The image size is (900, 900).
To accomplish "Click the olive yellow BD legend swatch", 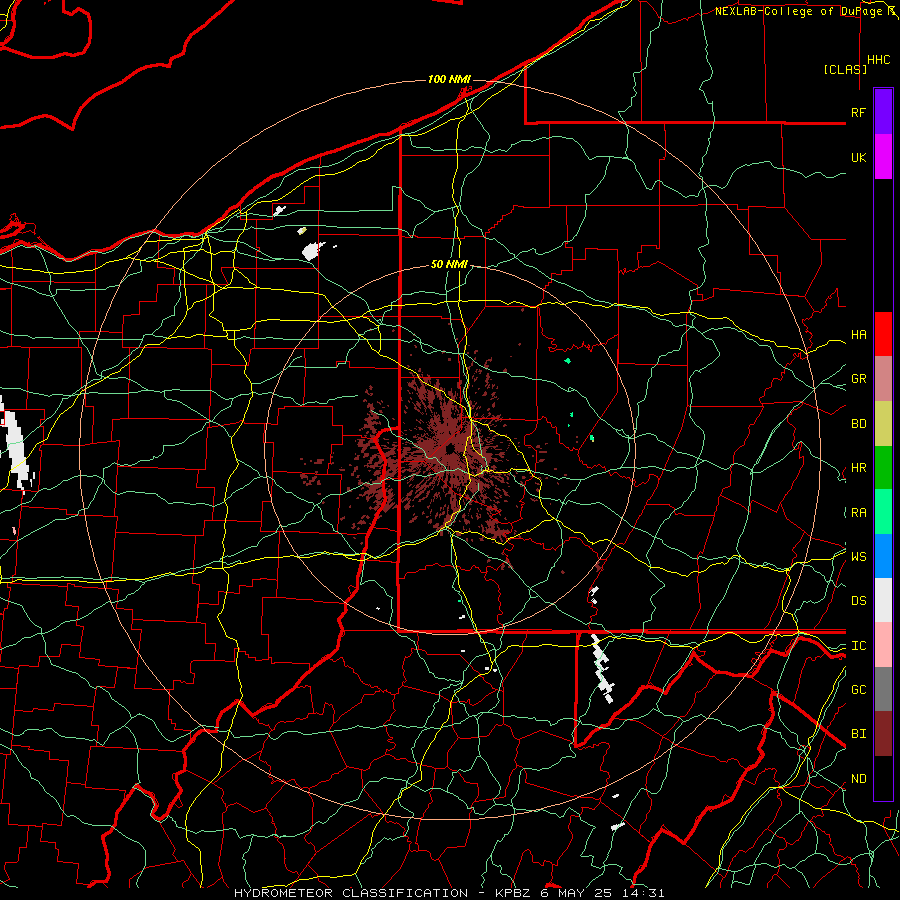I will pyautogui.click(x=883, y=424).
